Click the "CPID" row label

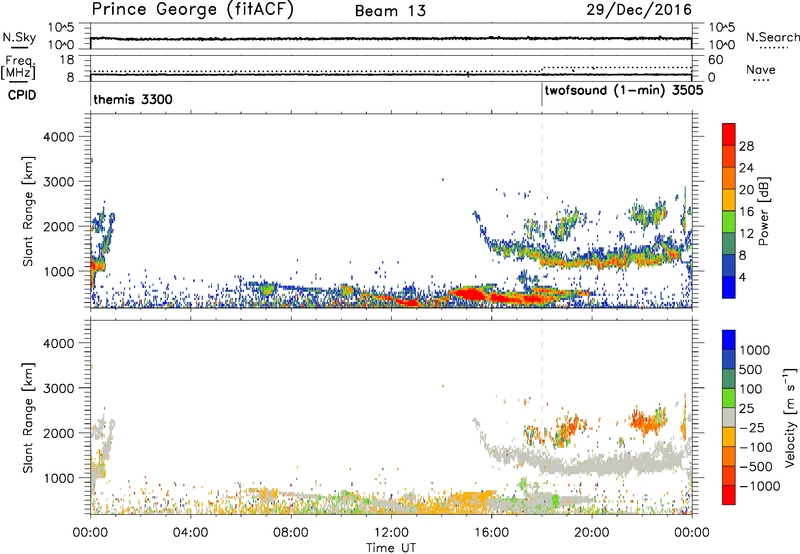(22, 95)
